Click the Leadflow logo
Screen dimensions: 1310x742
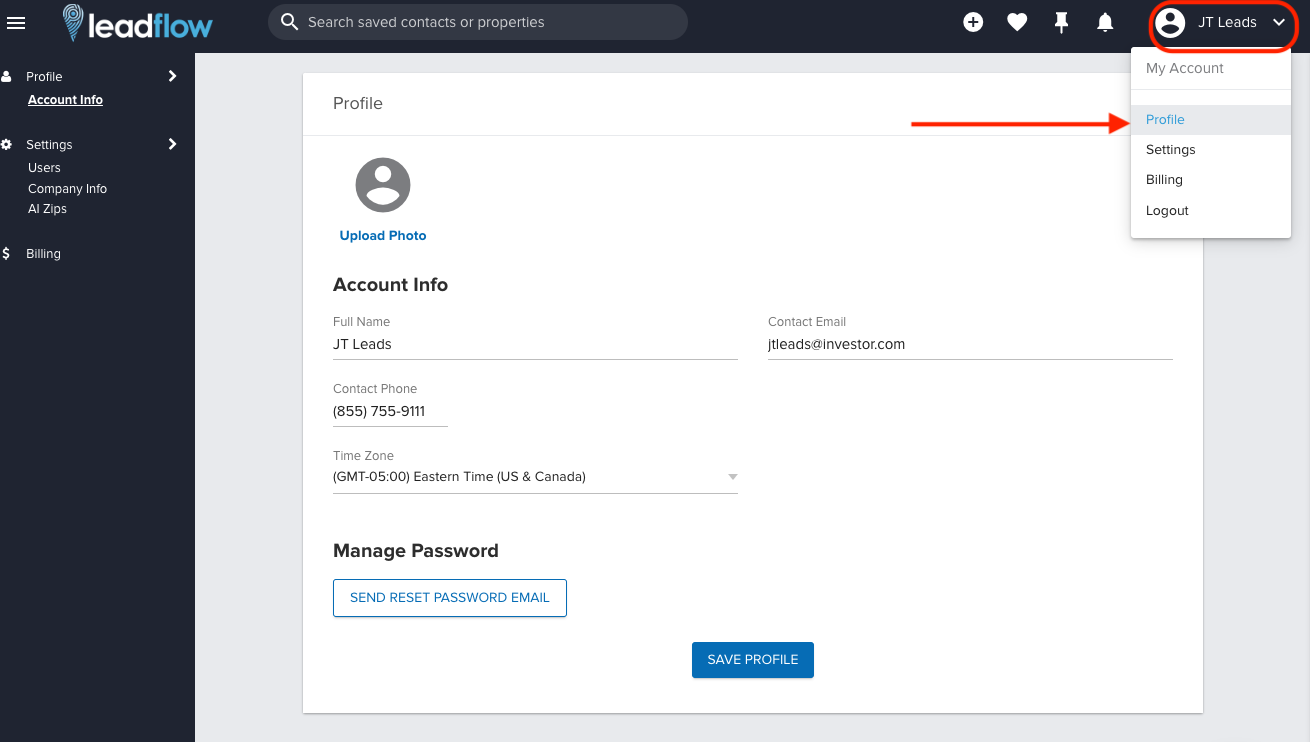click(x=137, y=22)
